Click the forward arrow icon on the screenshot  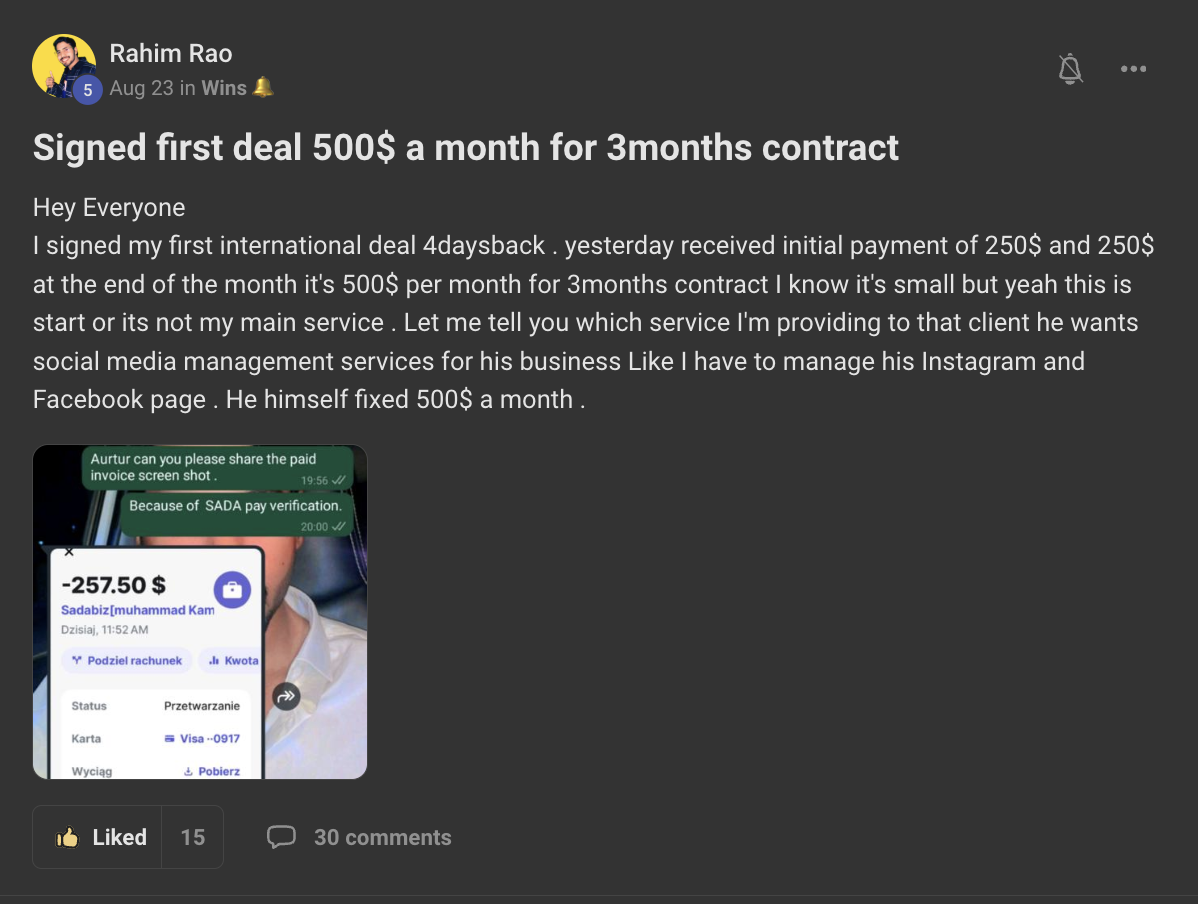(287, 697)
